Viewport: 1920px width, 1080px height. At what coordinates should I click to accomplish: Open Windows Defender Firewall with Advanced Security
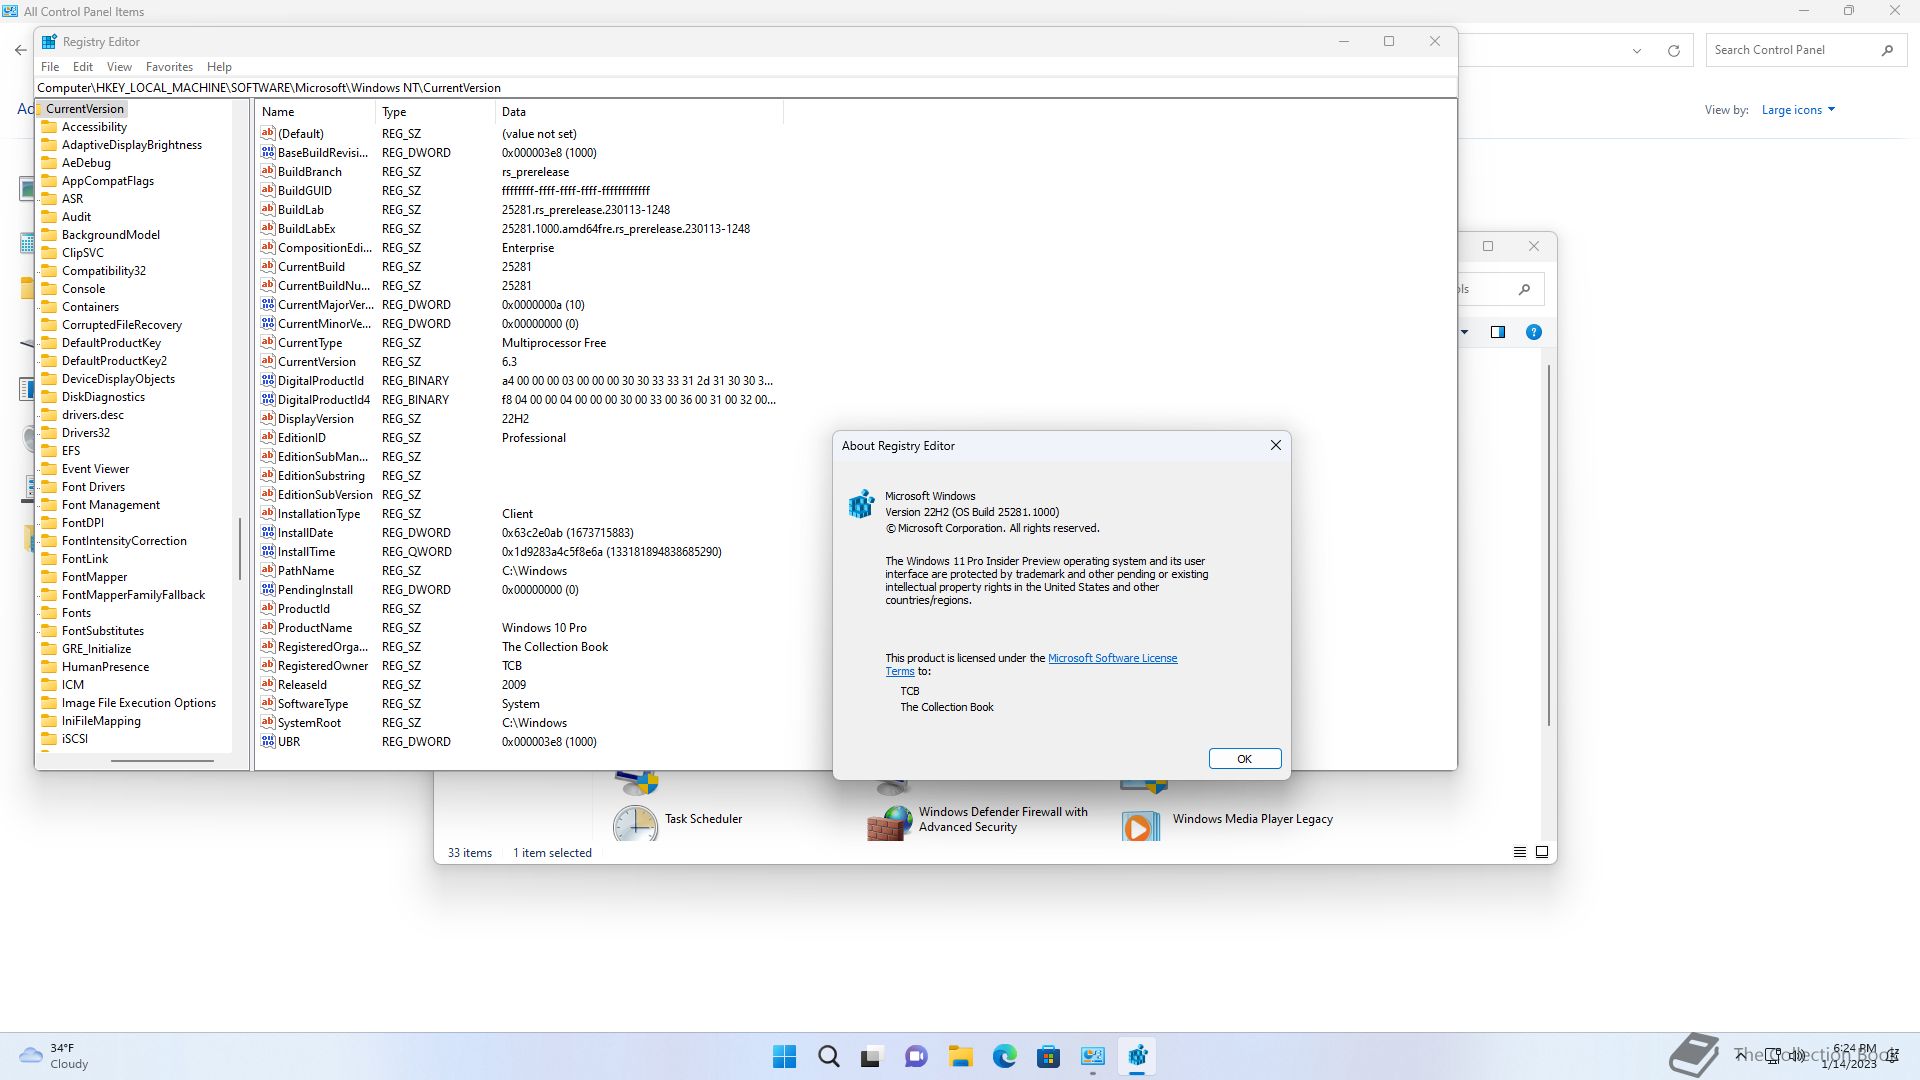tap(977, 821)
